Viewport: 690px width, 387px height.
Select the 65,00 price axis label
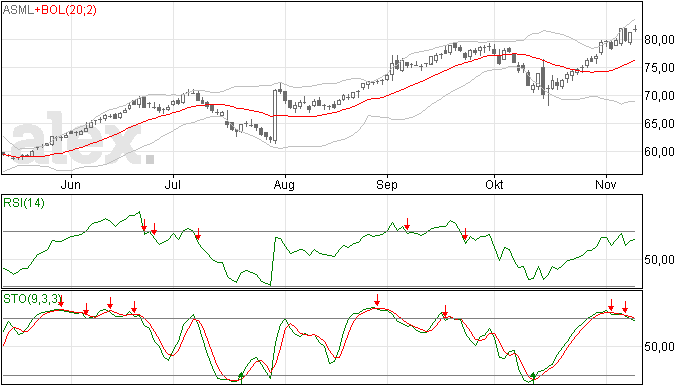click(x=659, y=124)
